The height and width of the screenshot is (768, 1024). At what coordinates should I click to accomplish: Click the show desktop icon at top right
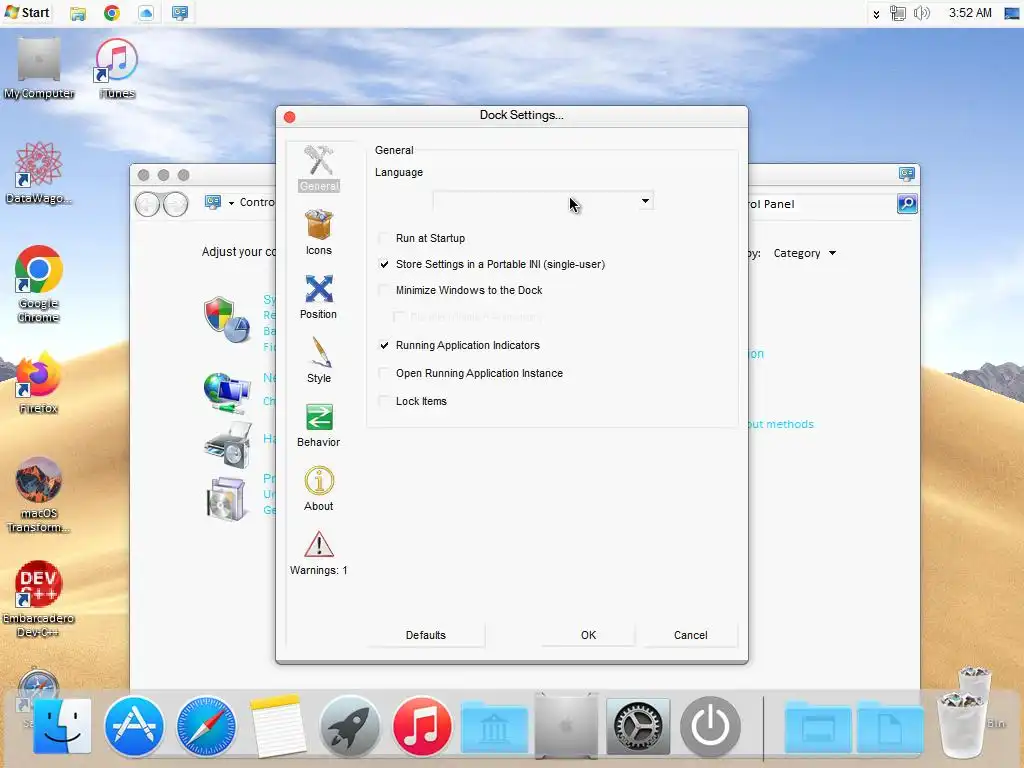click(x=1012, y=13)
